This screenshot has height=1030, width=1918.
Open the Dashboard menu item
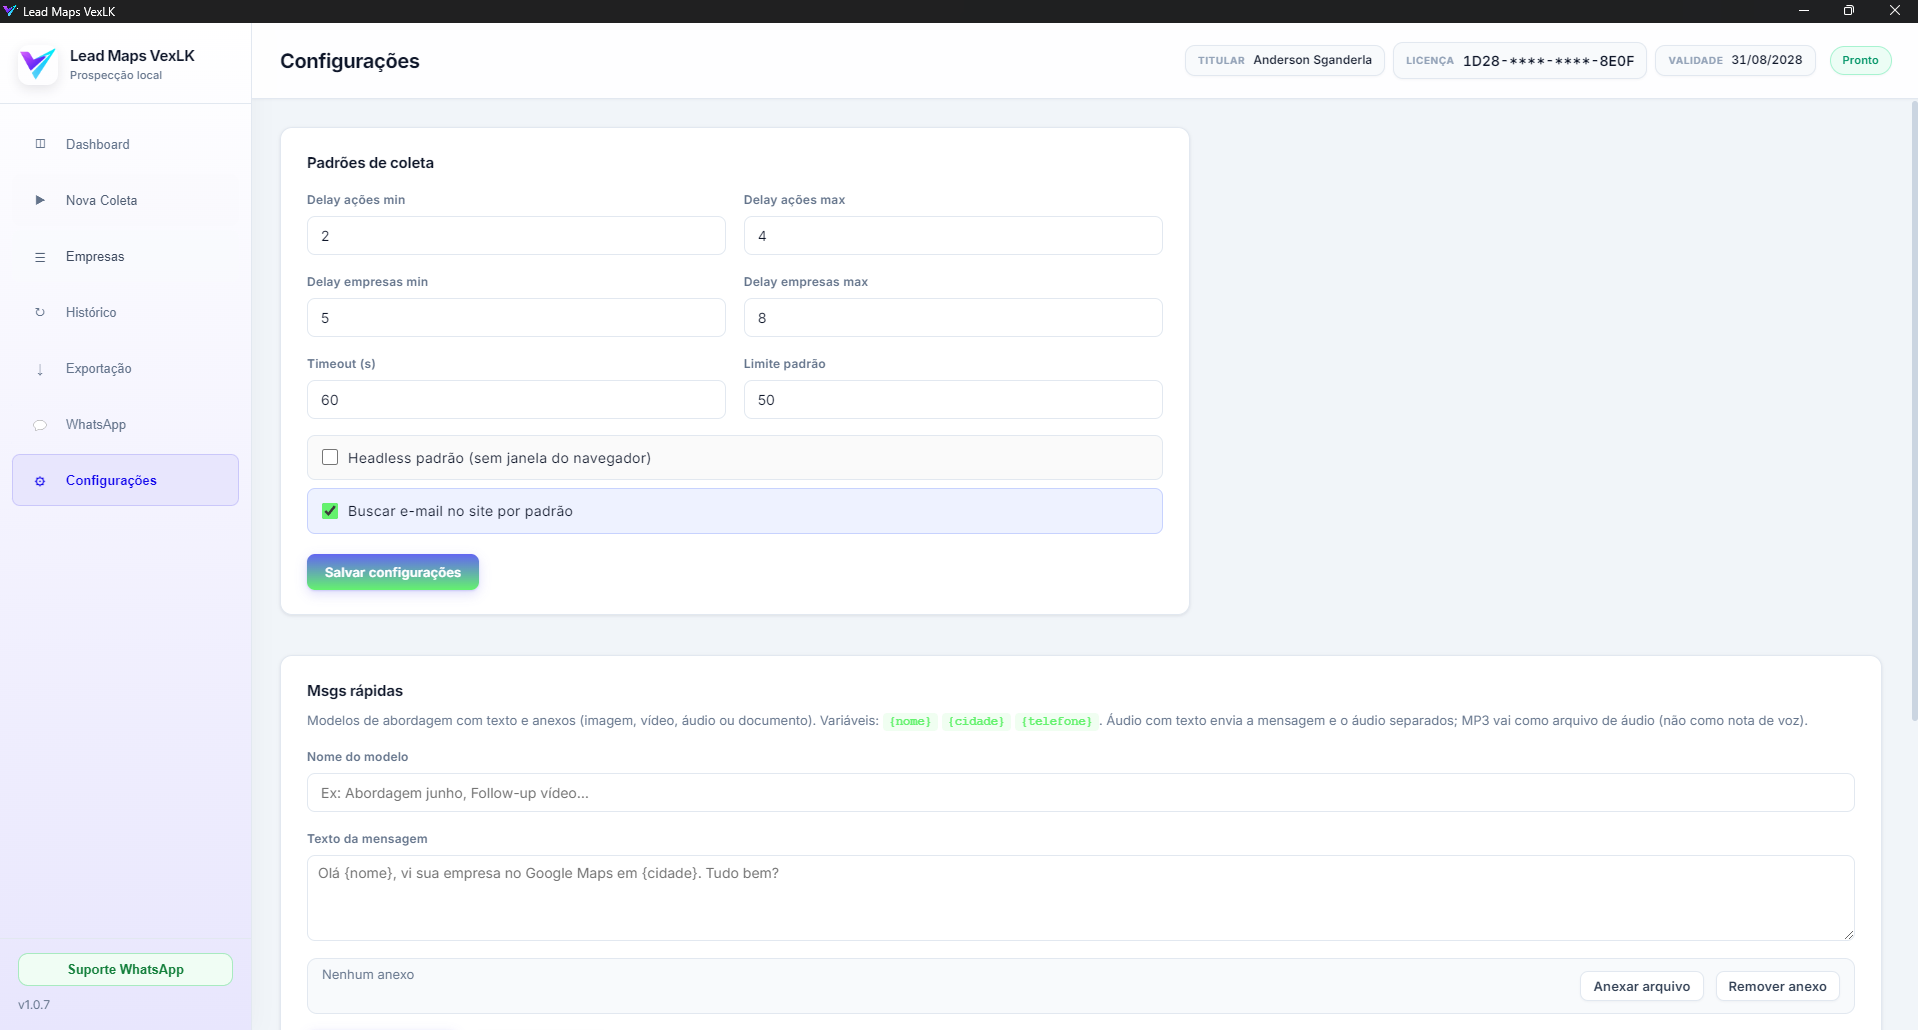coord(125,144)
